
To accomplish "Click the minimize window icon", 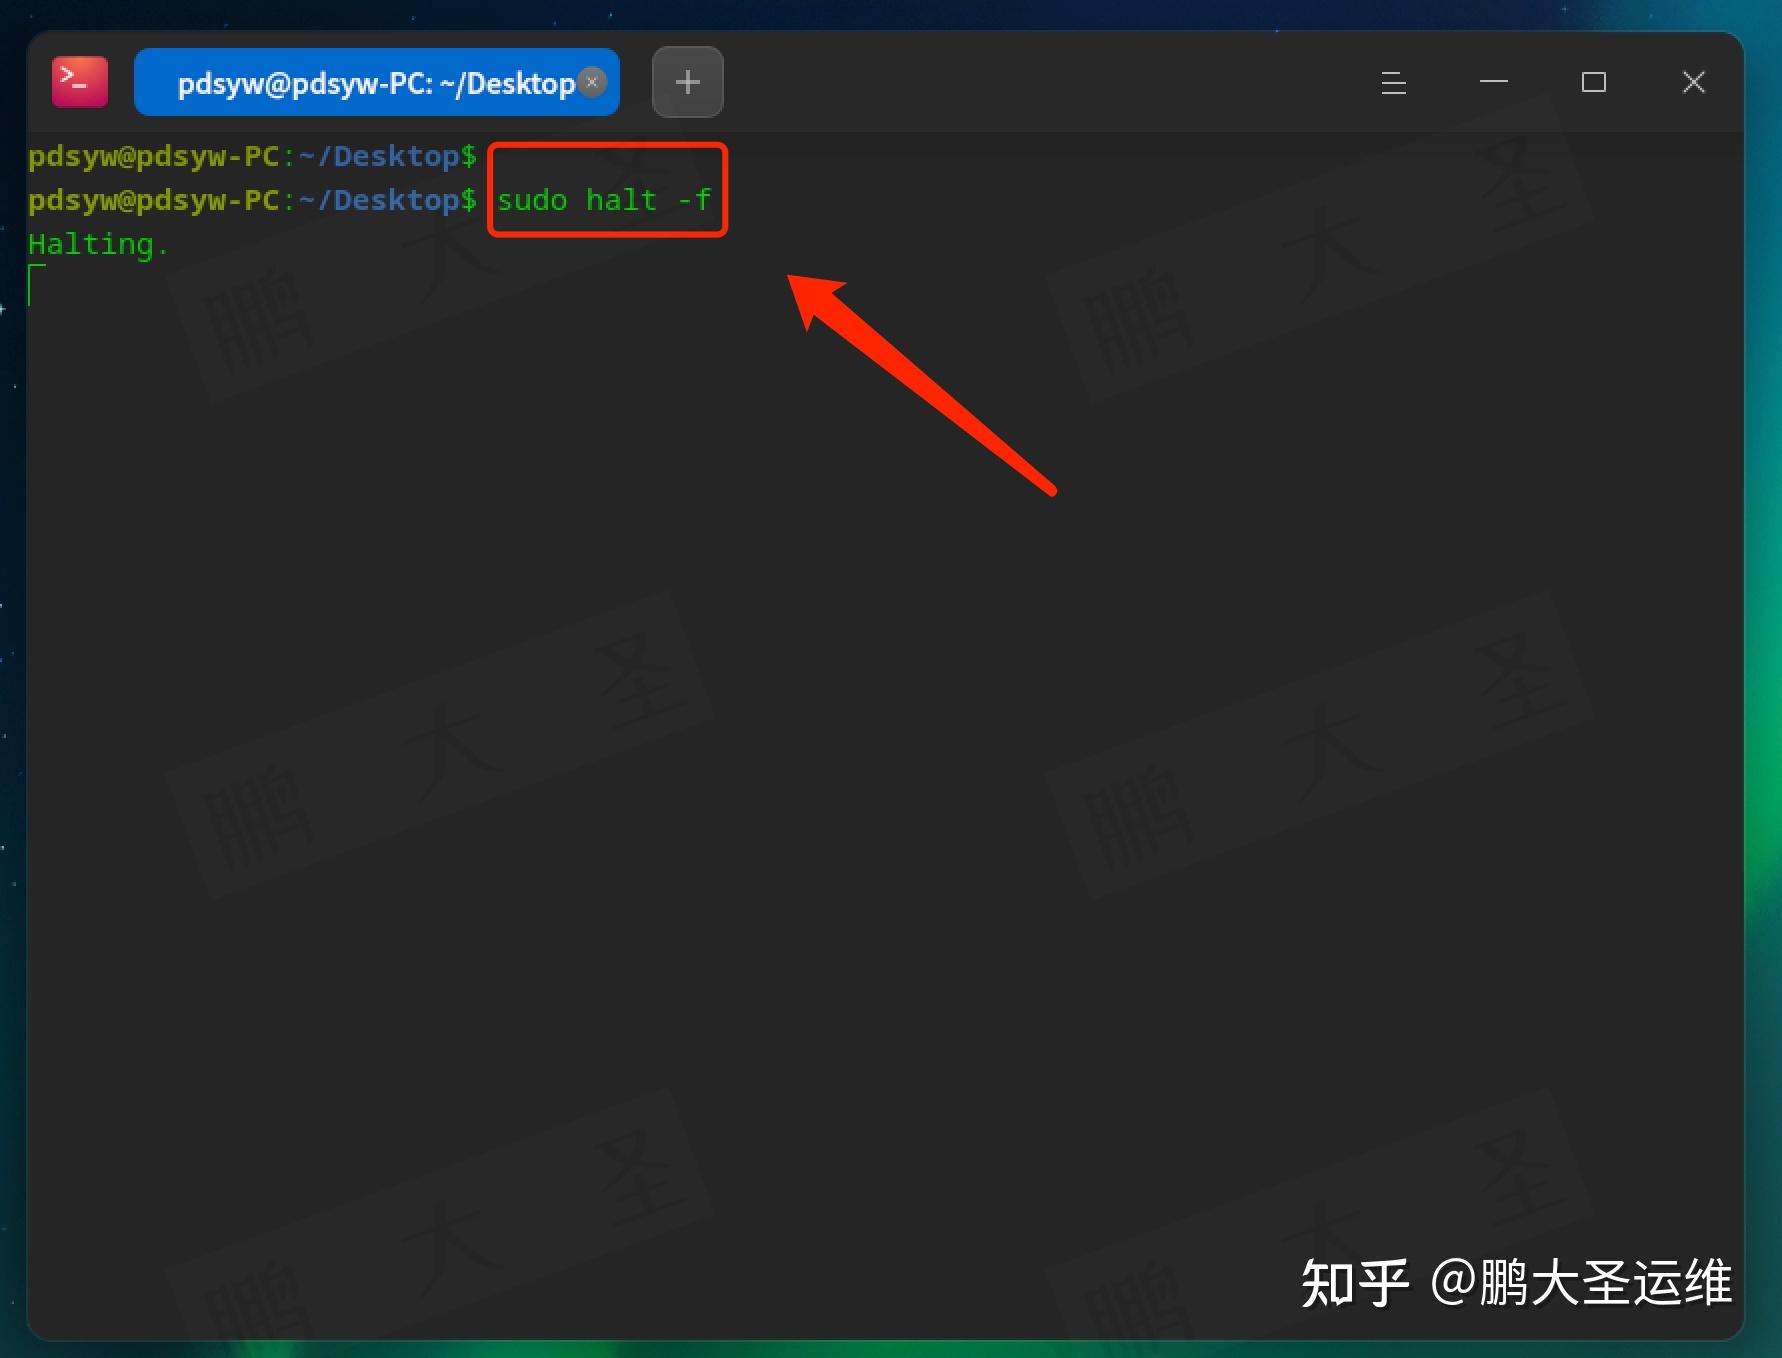I will pos(1493,83).
